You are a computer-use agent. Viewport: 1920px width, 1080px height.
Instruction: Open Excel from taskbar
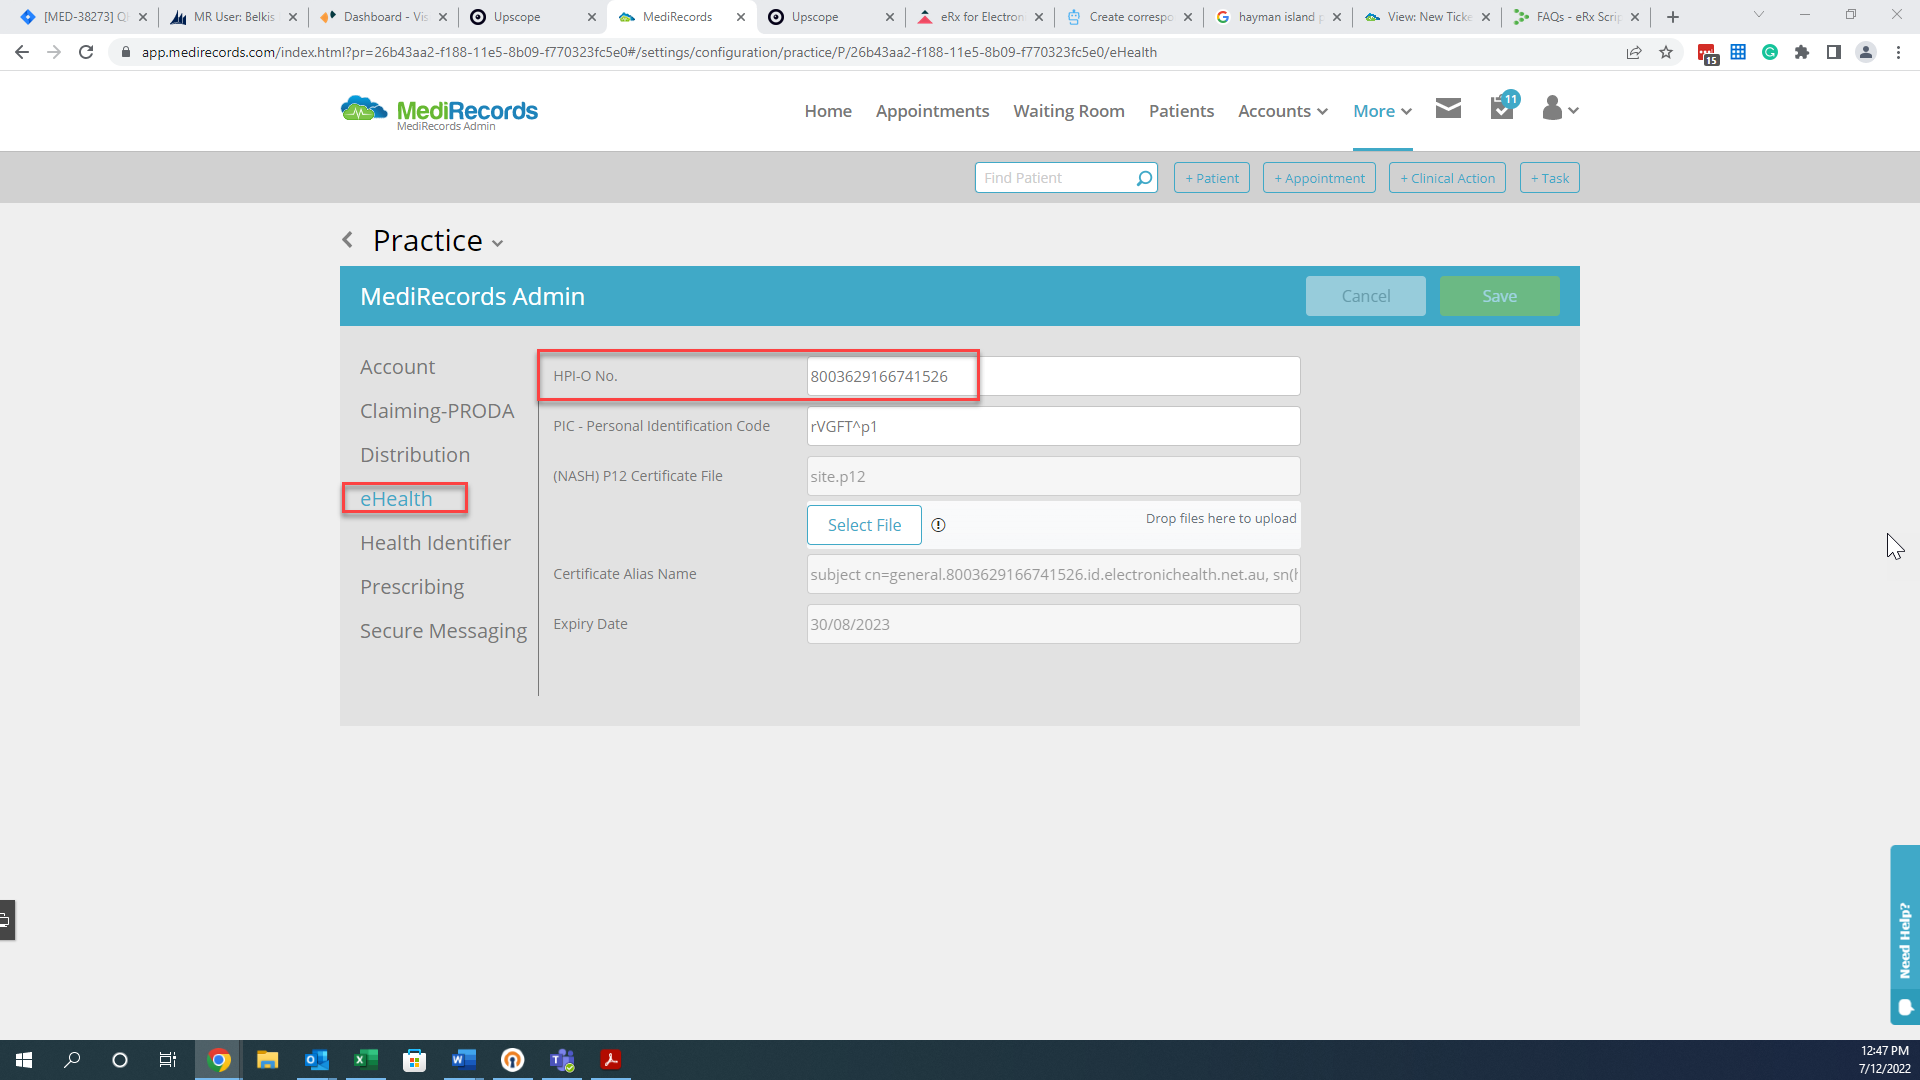(365, 1060)
